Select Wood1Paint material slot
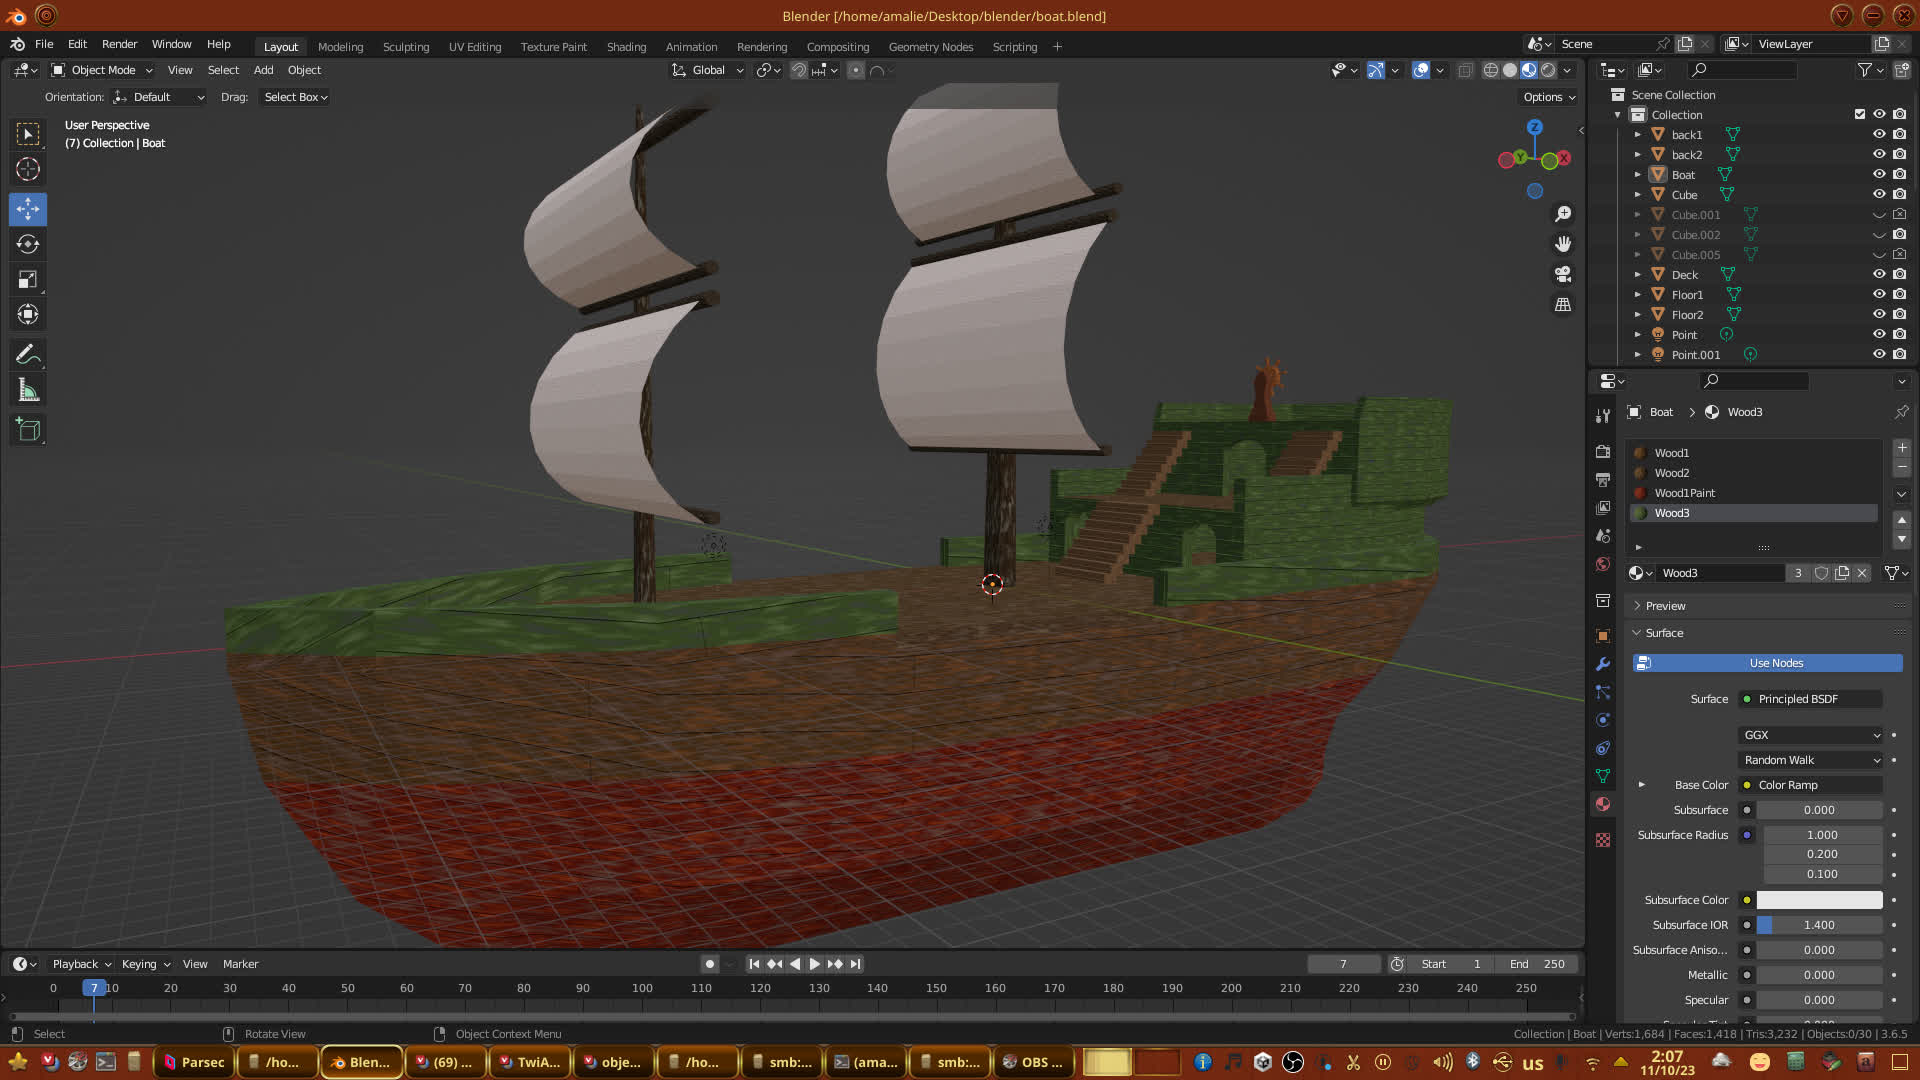 pyautogui.click(x=1684, y=493)
